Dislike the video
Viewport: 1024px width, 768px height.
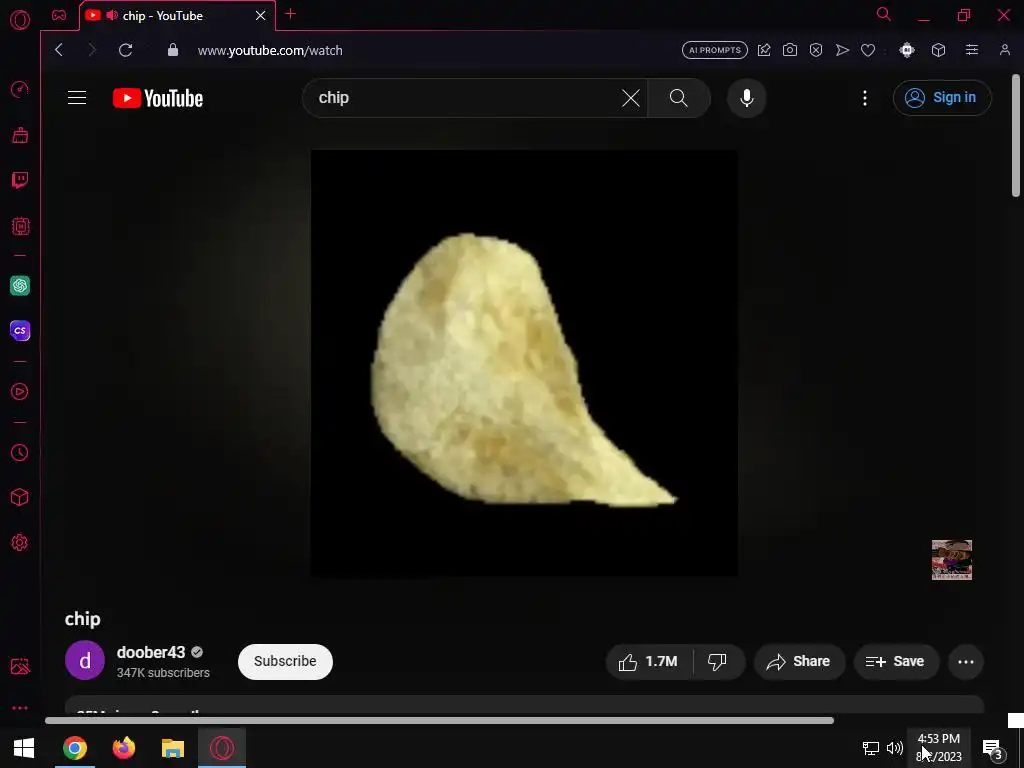717,662
